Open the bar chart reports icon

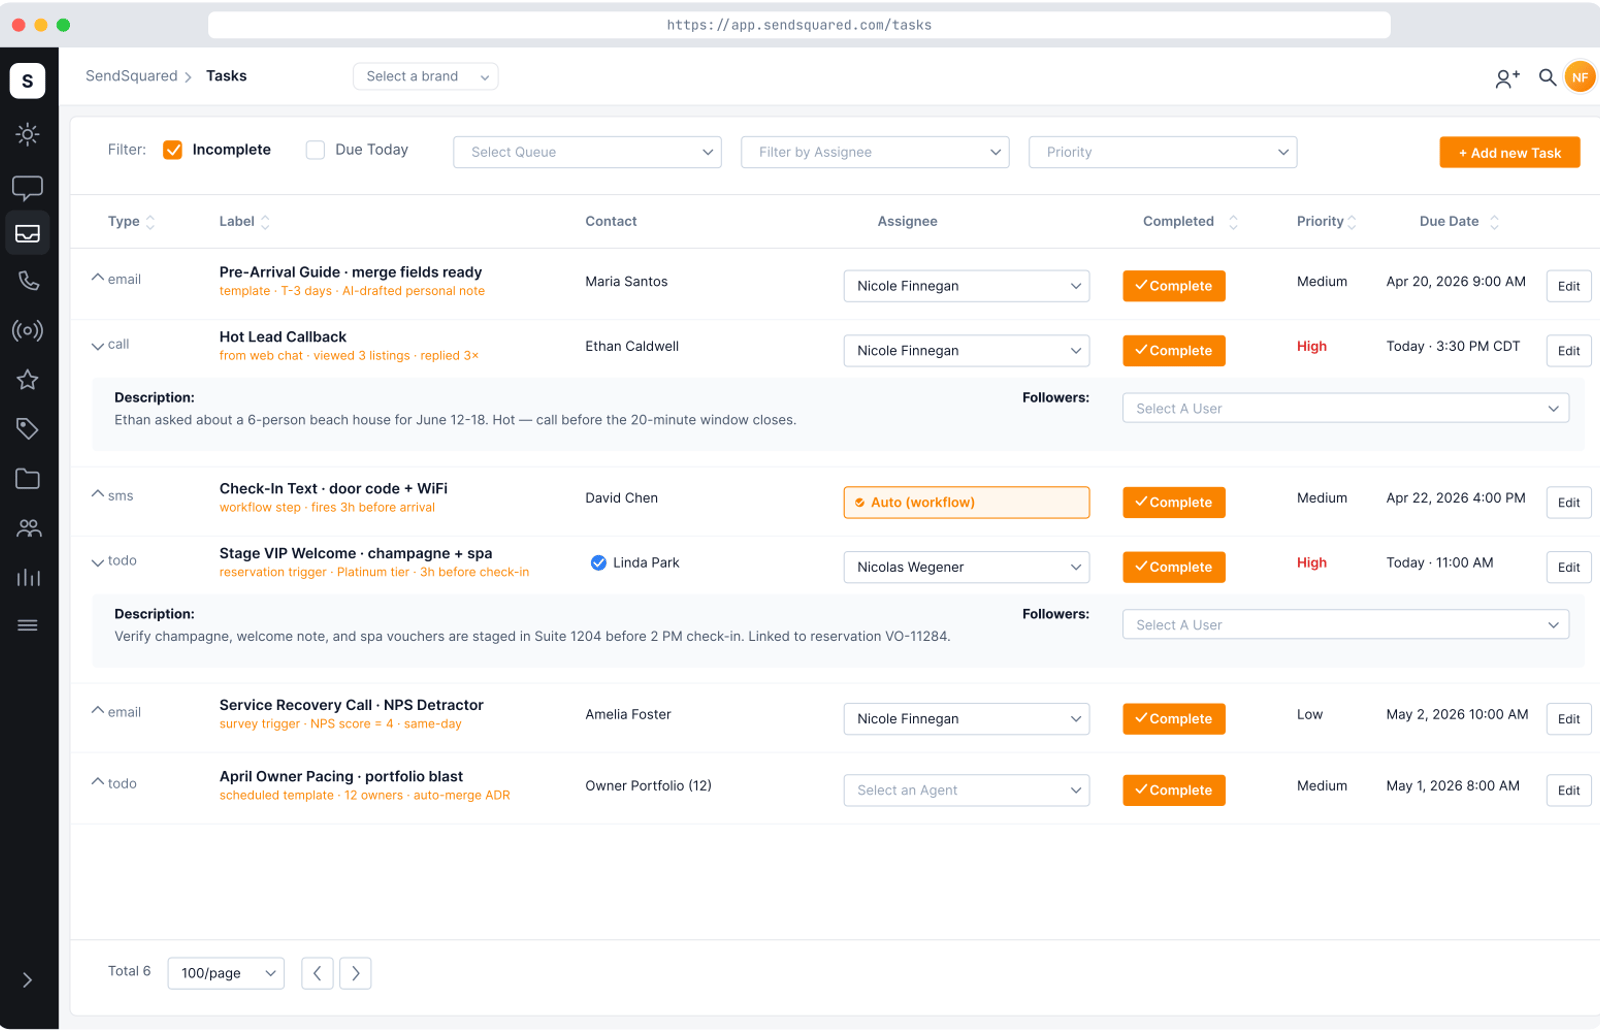point(28,577)
